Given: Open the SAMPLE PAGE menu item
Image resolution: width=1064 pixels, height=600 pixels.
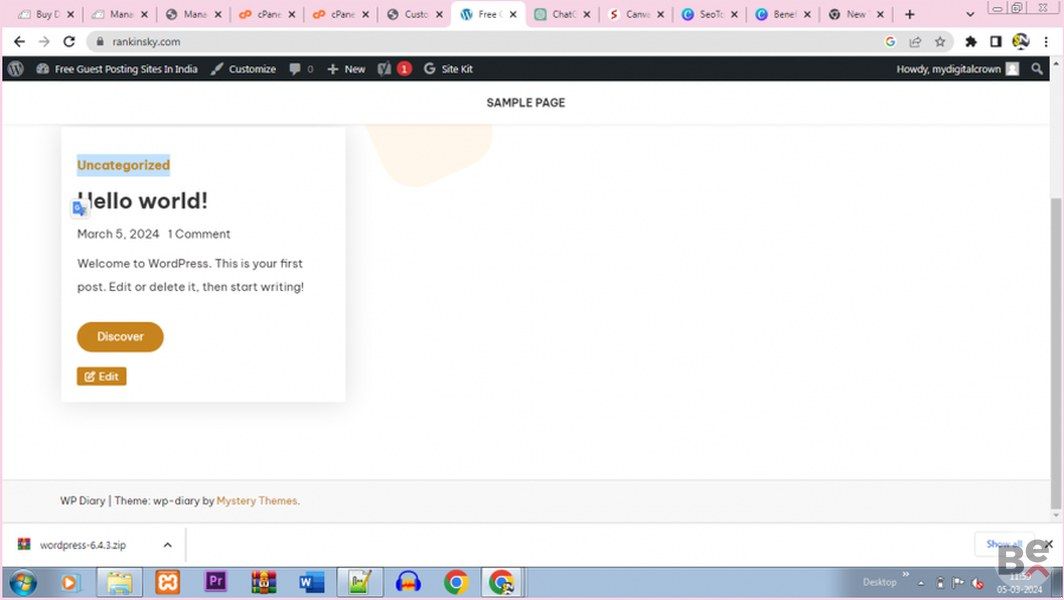Looking at the screenshot, I should (525, 103).
